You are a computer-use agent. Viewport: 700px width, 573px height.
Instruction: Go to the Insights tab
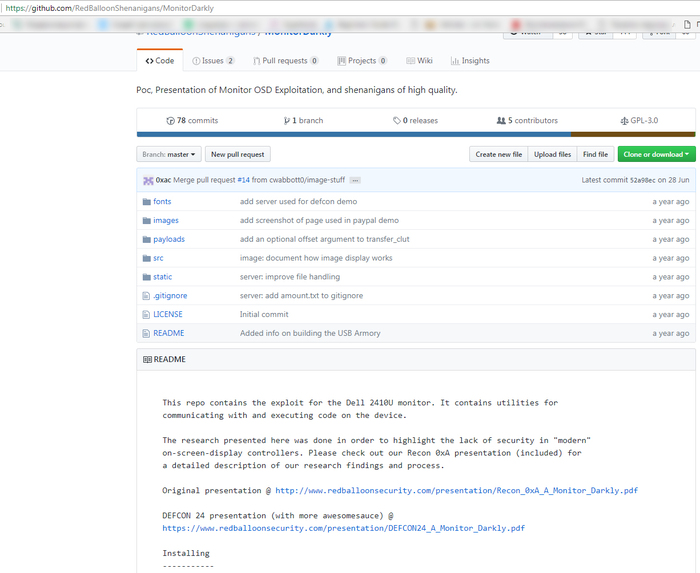tap(470, 61)
